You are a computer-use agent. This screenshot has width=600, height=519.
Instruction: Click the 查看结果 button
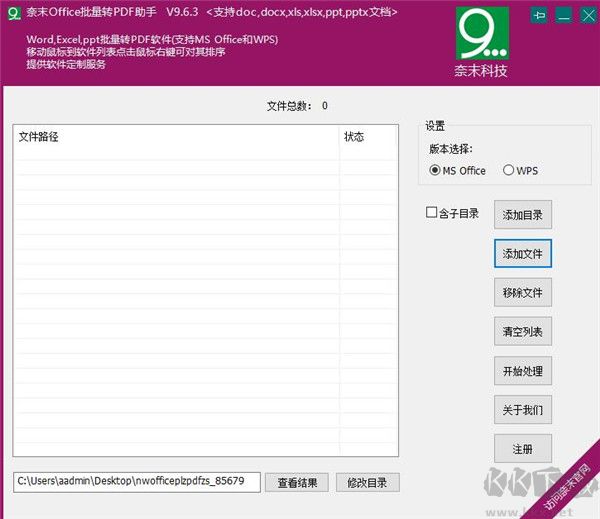point(297,483)
